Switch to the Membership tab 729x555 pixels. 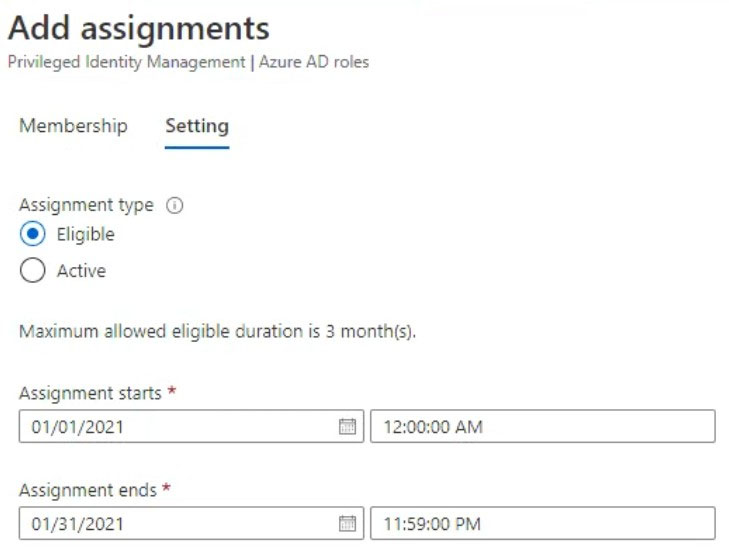click(73, 126)
